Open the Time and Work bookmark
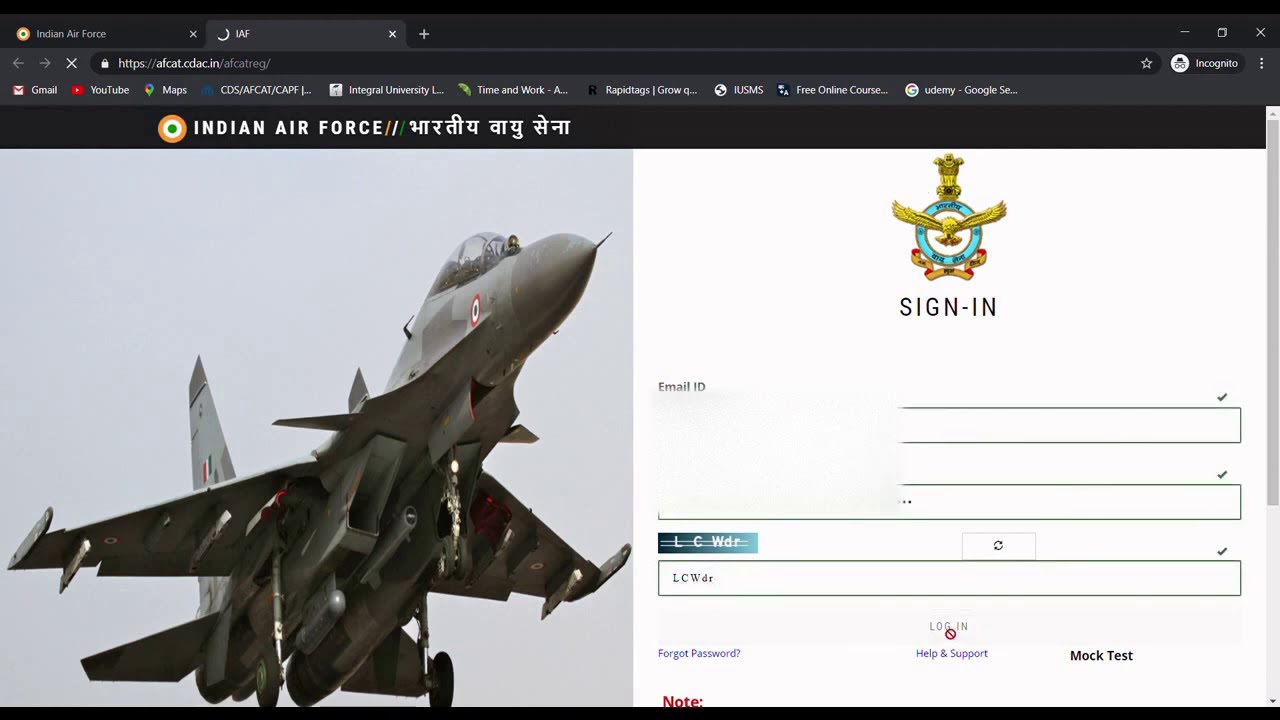 tap(513, 90)
